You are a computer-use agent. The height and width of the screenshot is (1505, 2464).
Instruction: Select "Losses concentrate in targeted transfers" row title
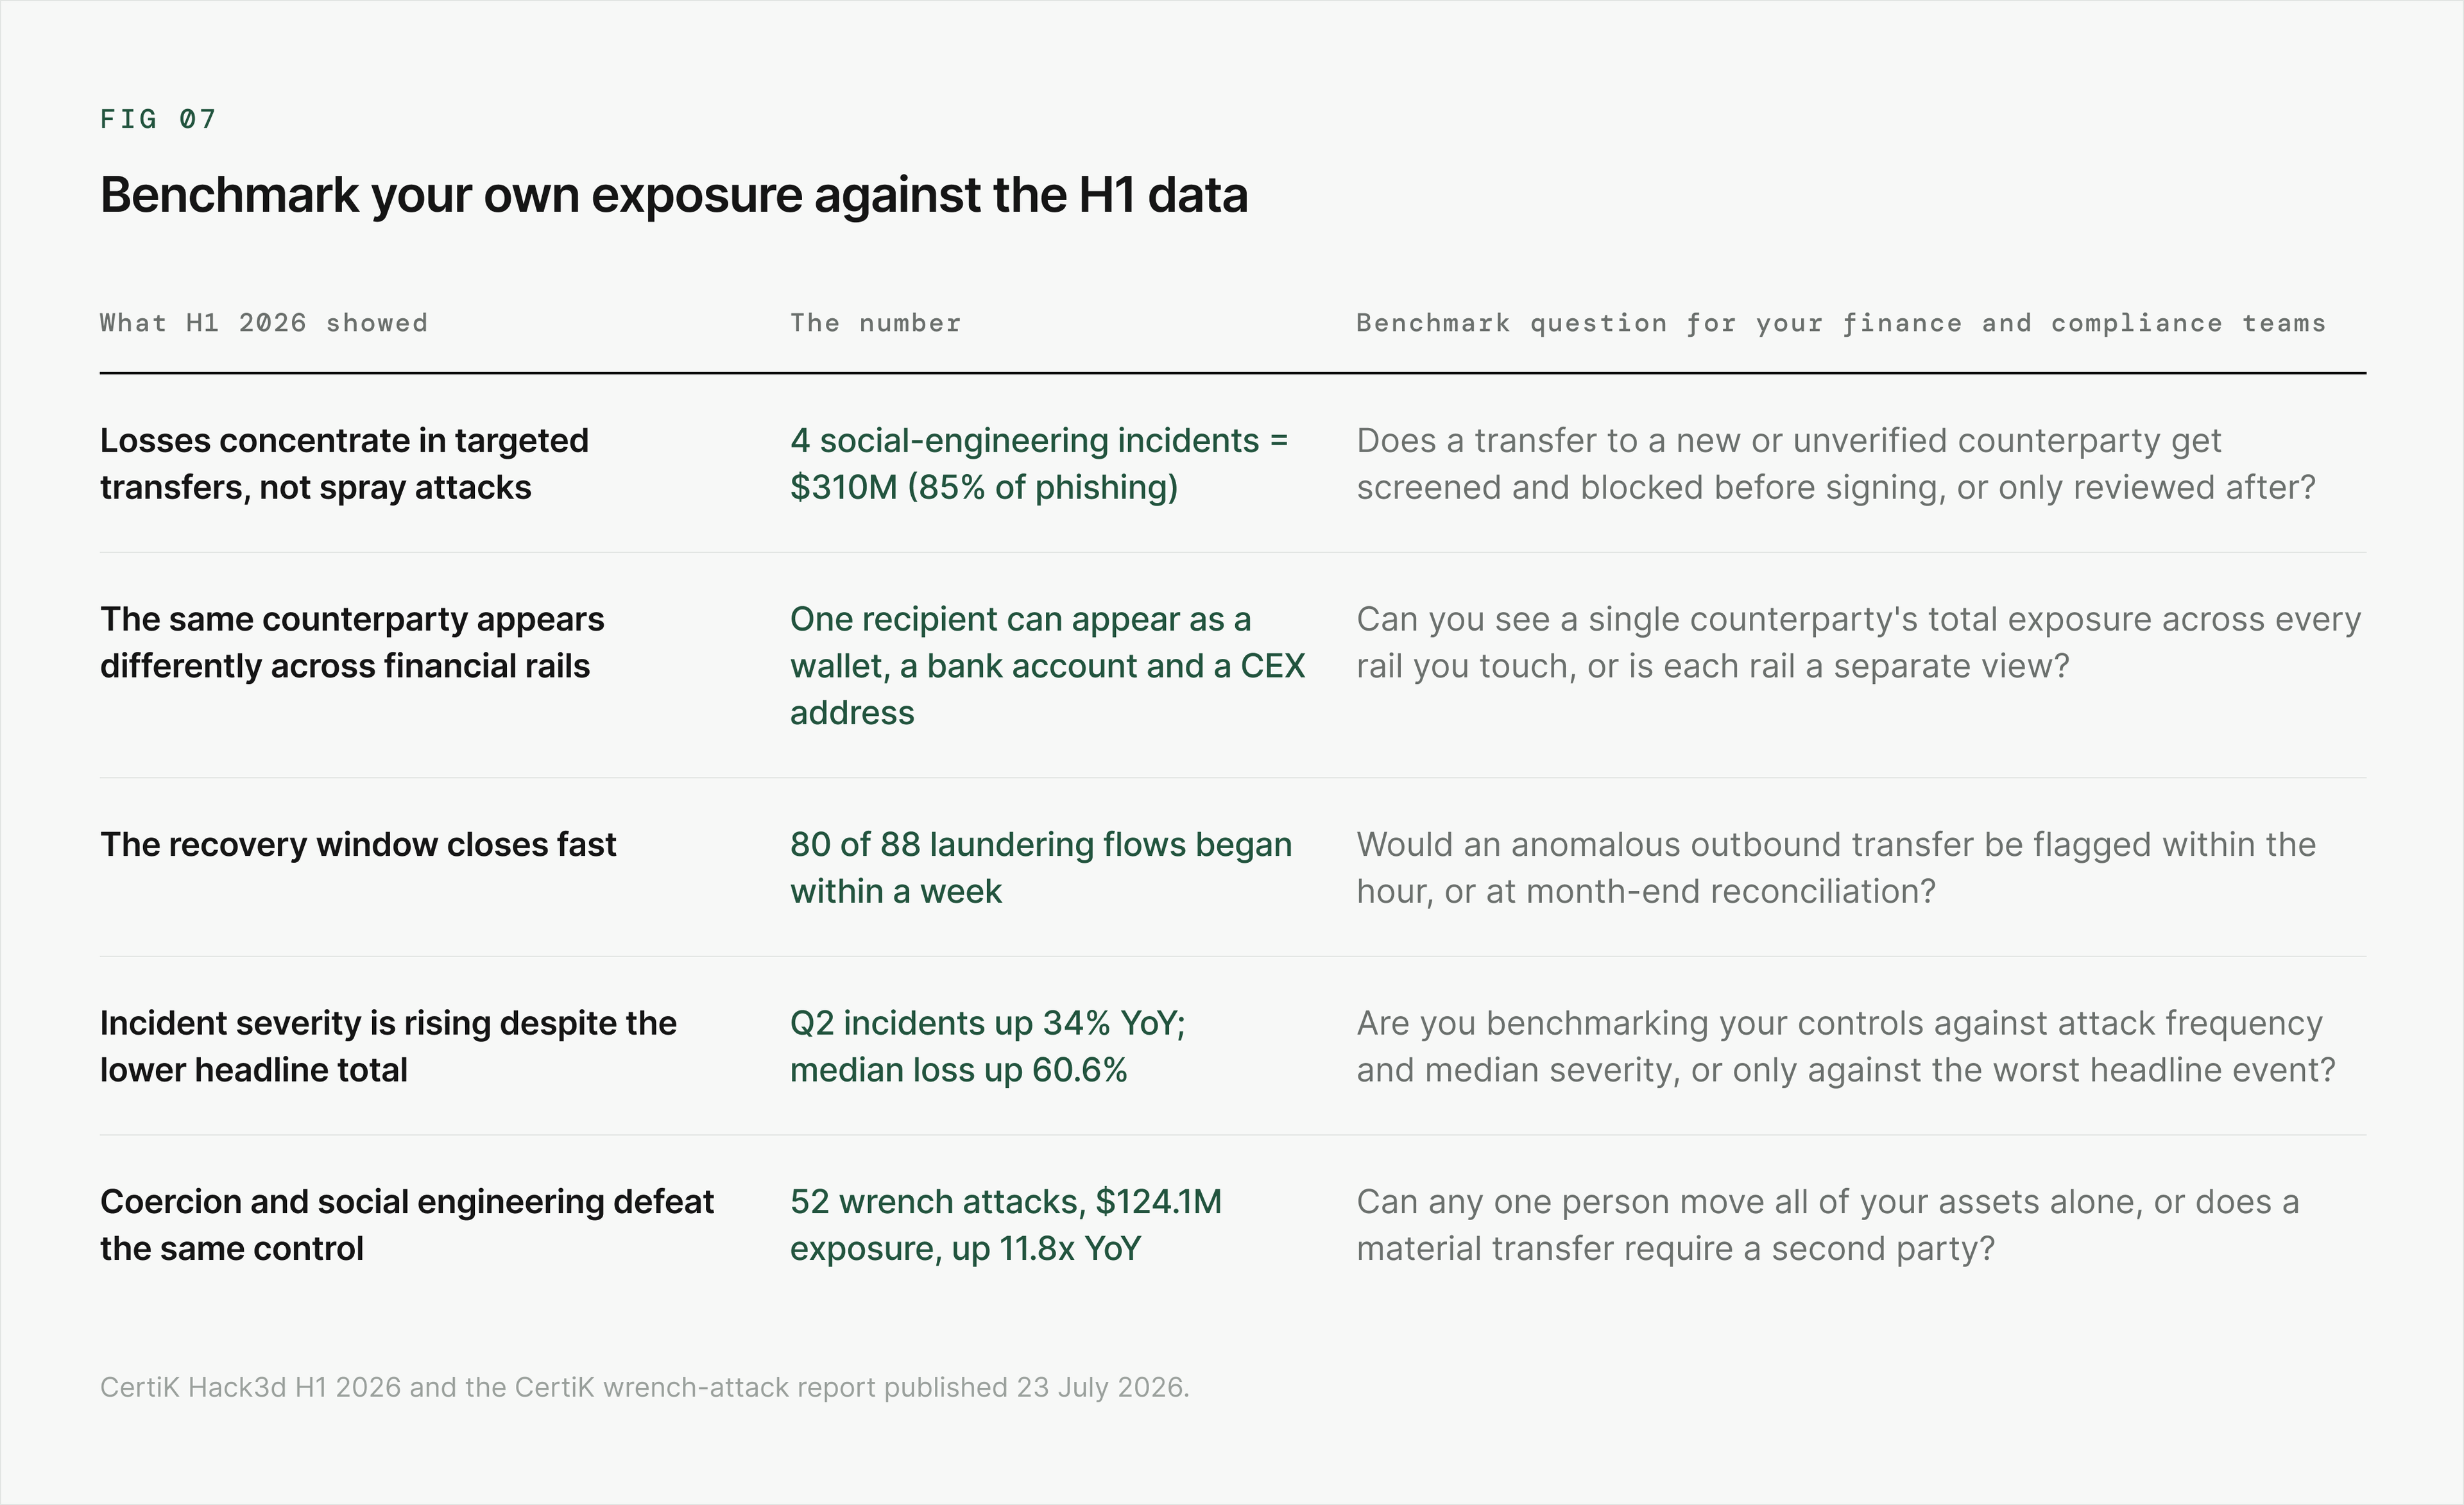click(x=345, y=464)
